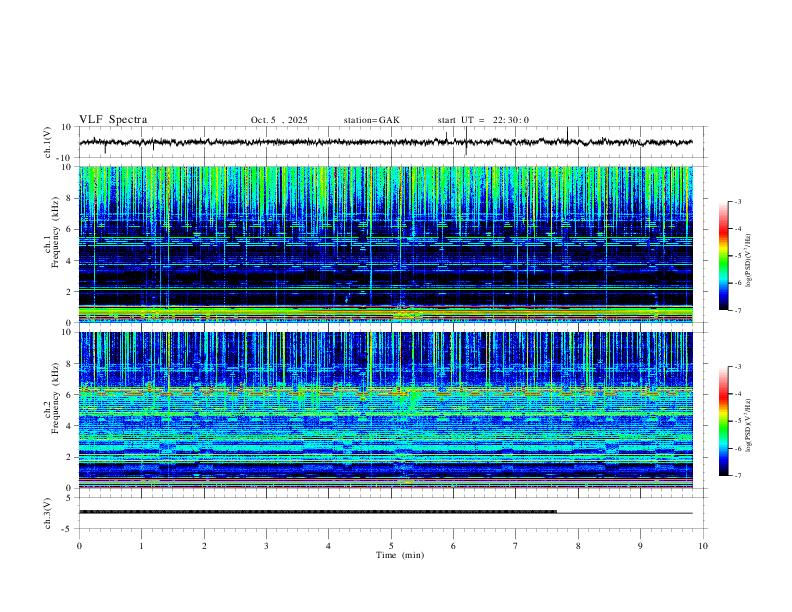Screen dimensions: 792x612
Task: Click the 'start UT = 22:30:0' text
Action: pyautogui.click(x=483, y=120)
